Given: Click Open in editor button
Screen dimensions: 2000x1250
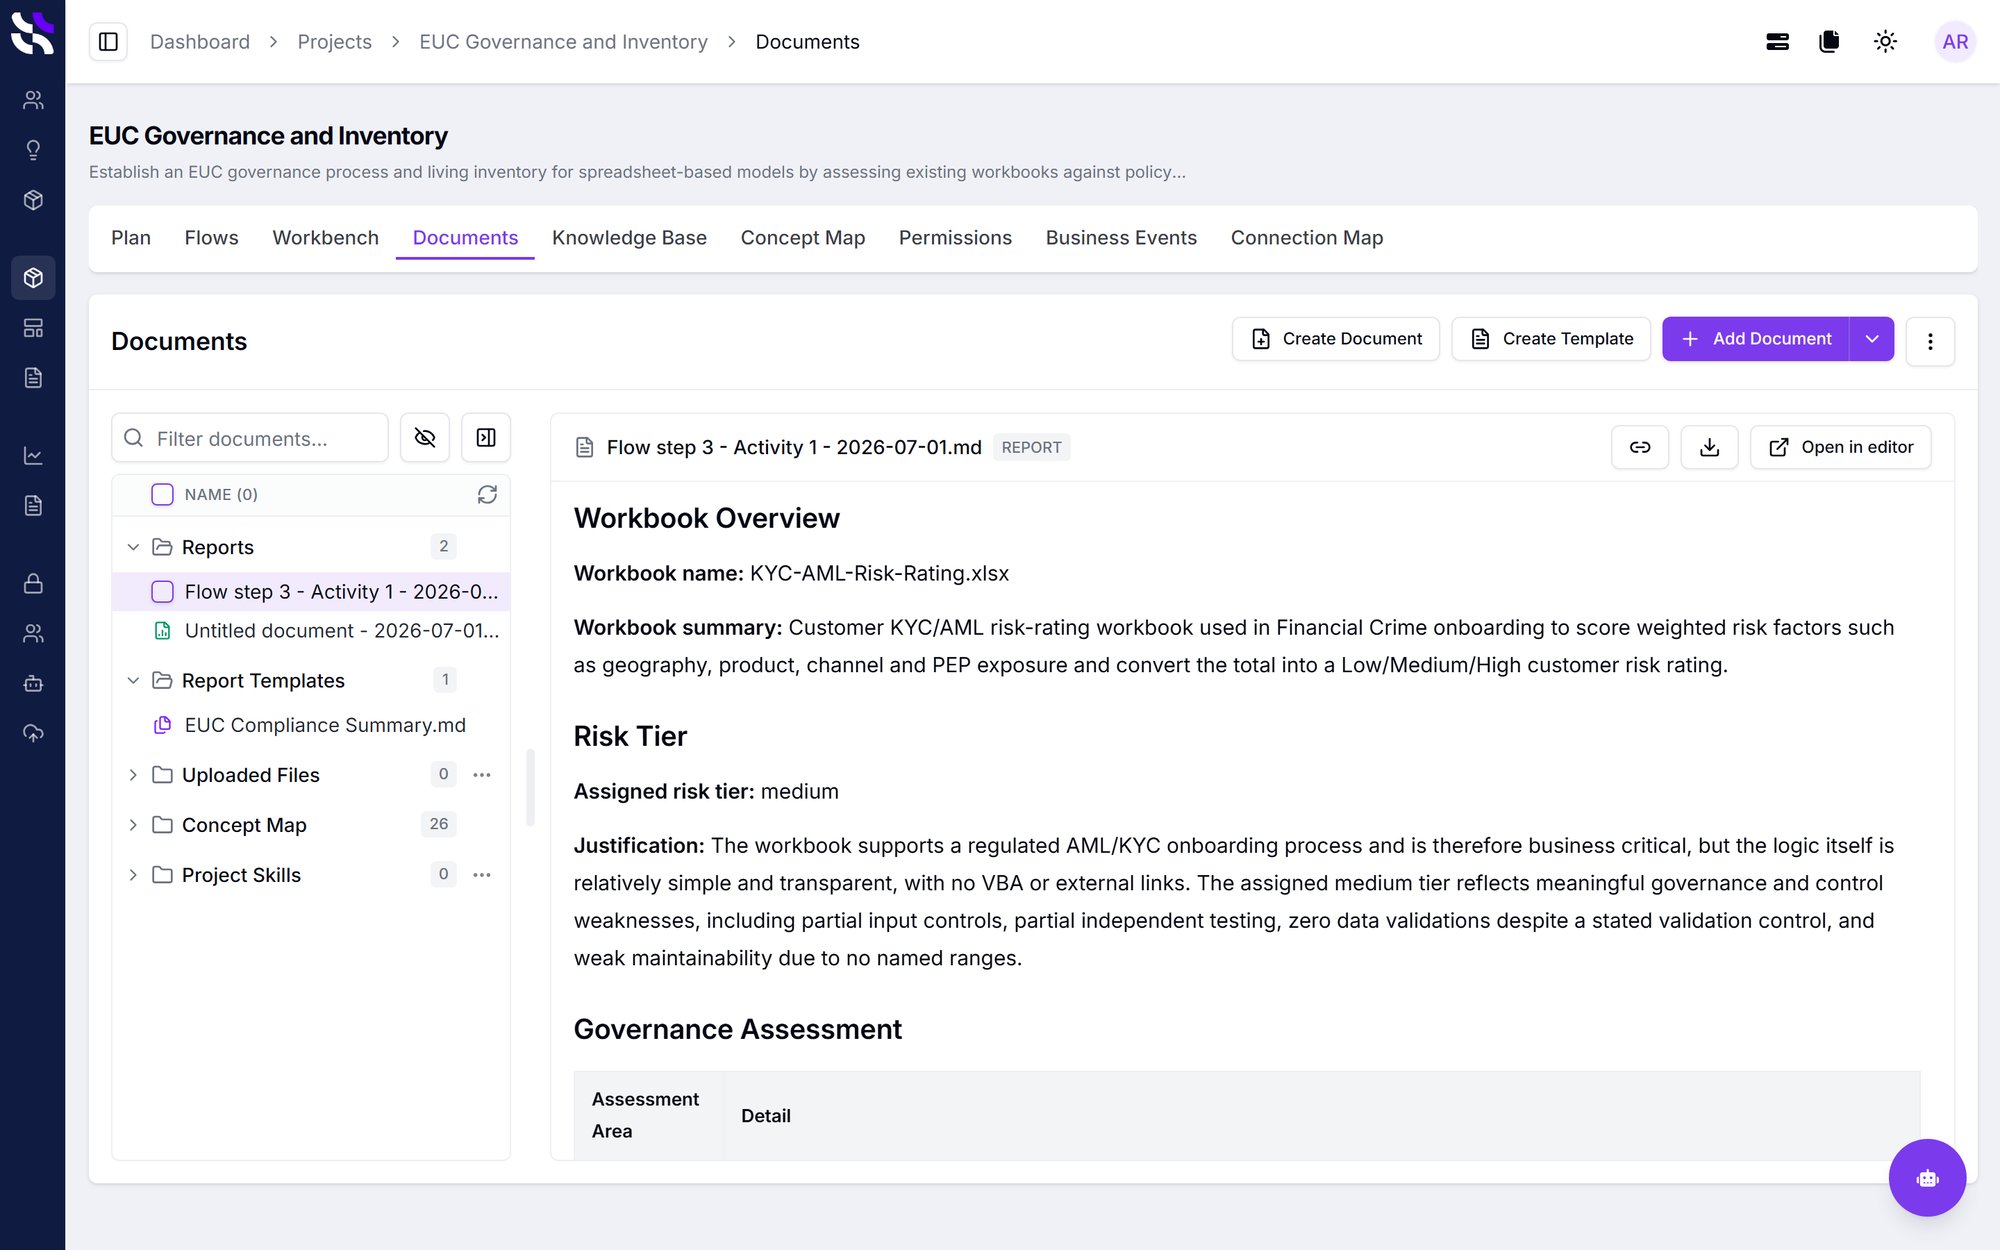Looking at the screenshot, I should (x=1841, y=447).
